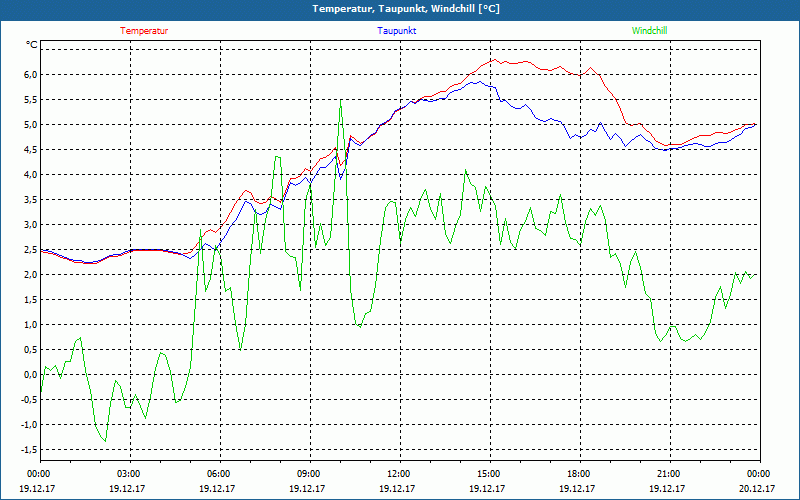Click the chart title 'Temperatur, Taupunkt, Windchill [°C]'

[406, 9]
